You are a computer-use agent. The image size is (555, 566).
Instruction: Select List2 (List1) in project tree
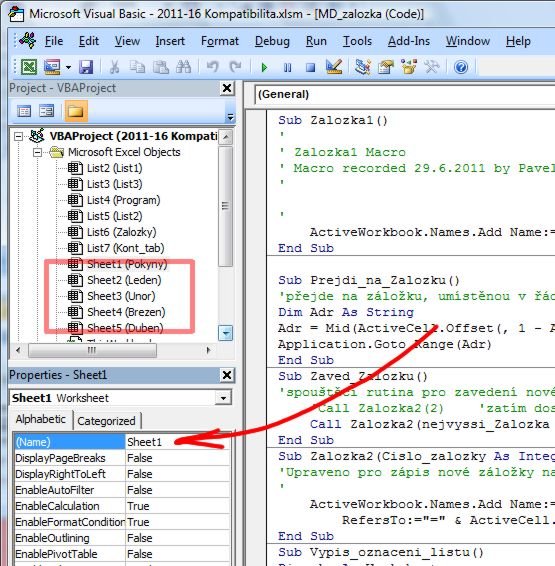tap(115, 168)
